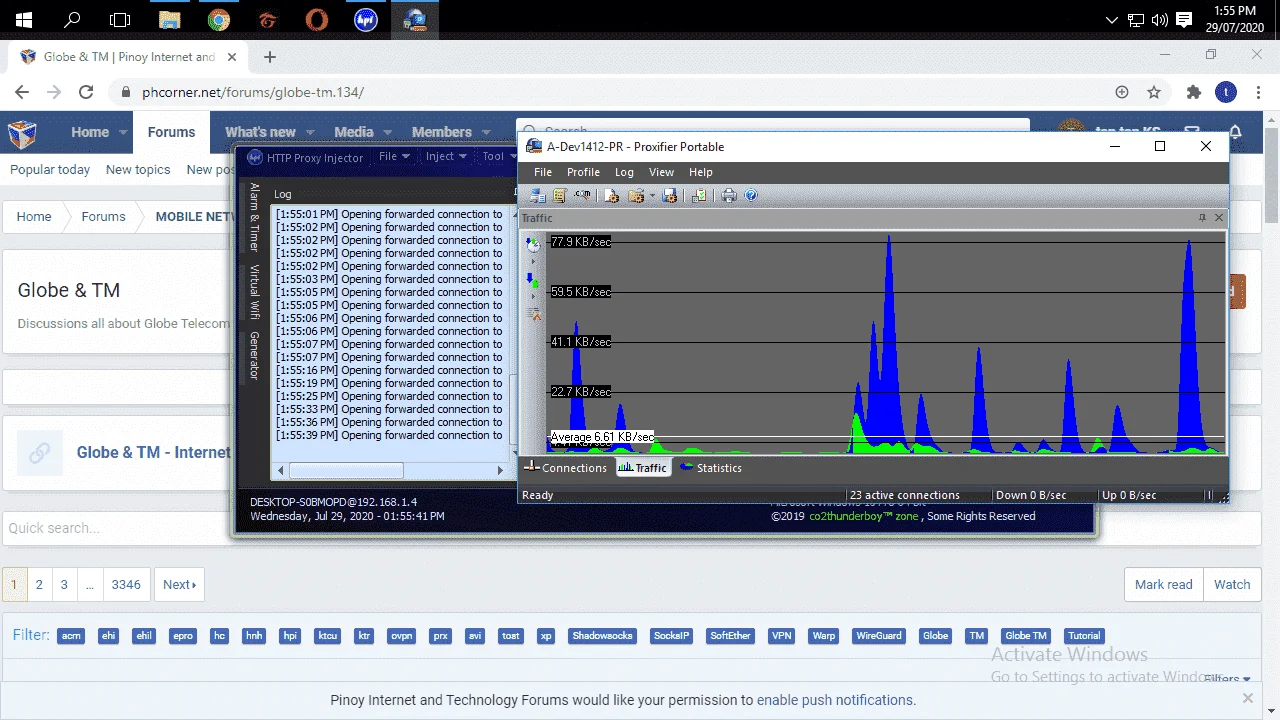The image size is (1280, 720).
Task: Open the Help menu in Proxifier
Action: [x=701, y=172]
